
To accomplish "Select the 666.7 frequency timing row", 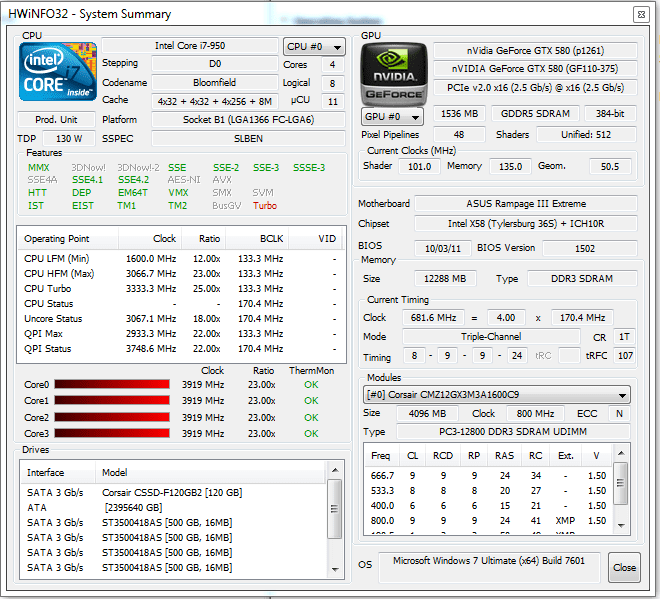I will pyautogui.click(x=488, y=476).
